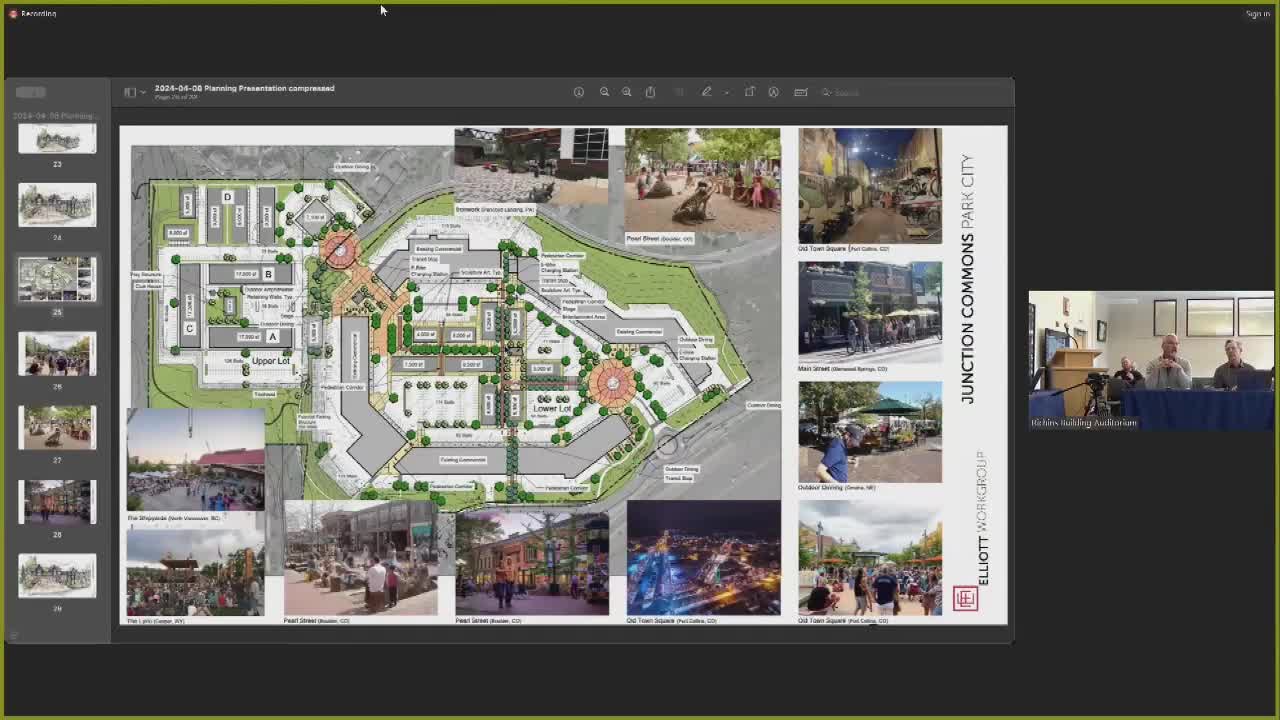Click the Sign in link
The width and height of the screenshot is (1280, 720).
click(x=1258, y=13)
